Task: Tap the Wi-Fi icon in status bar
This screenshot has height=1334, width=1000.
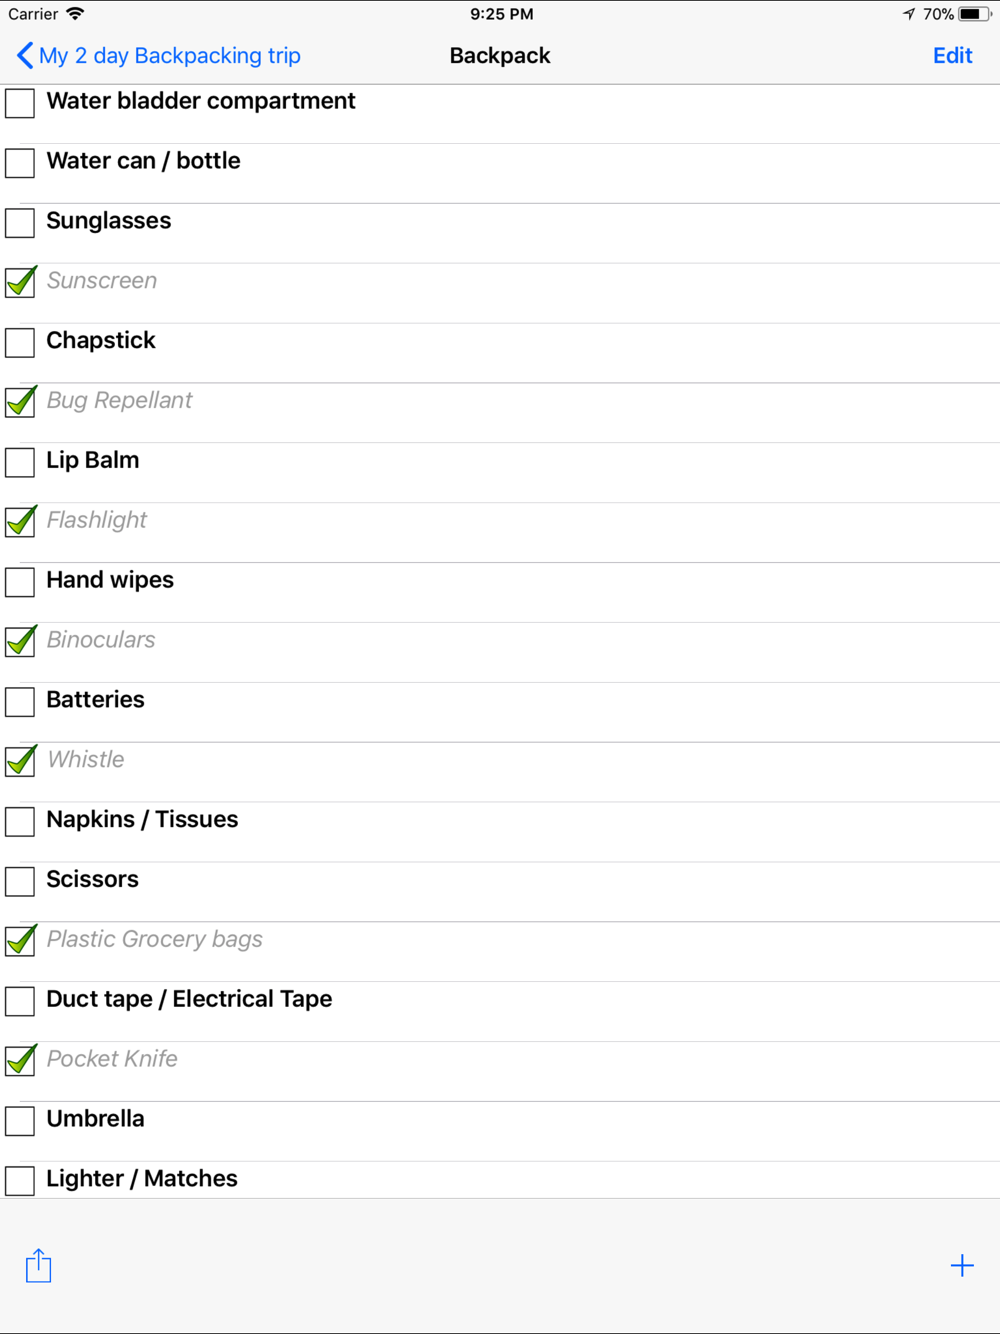Action: [75, 14]
